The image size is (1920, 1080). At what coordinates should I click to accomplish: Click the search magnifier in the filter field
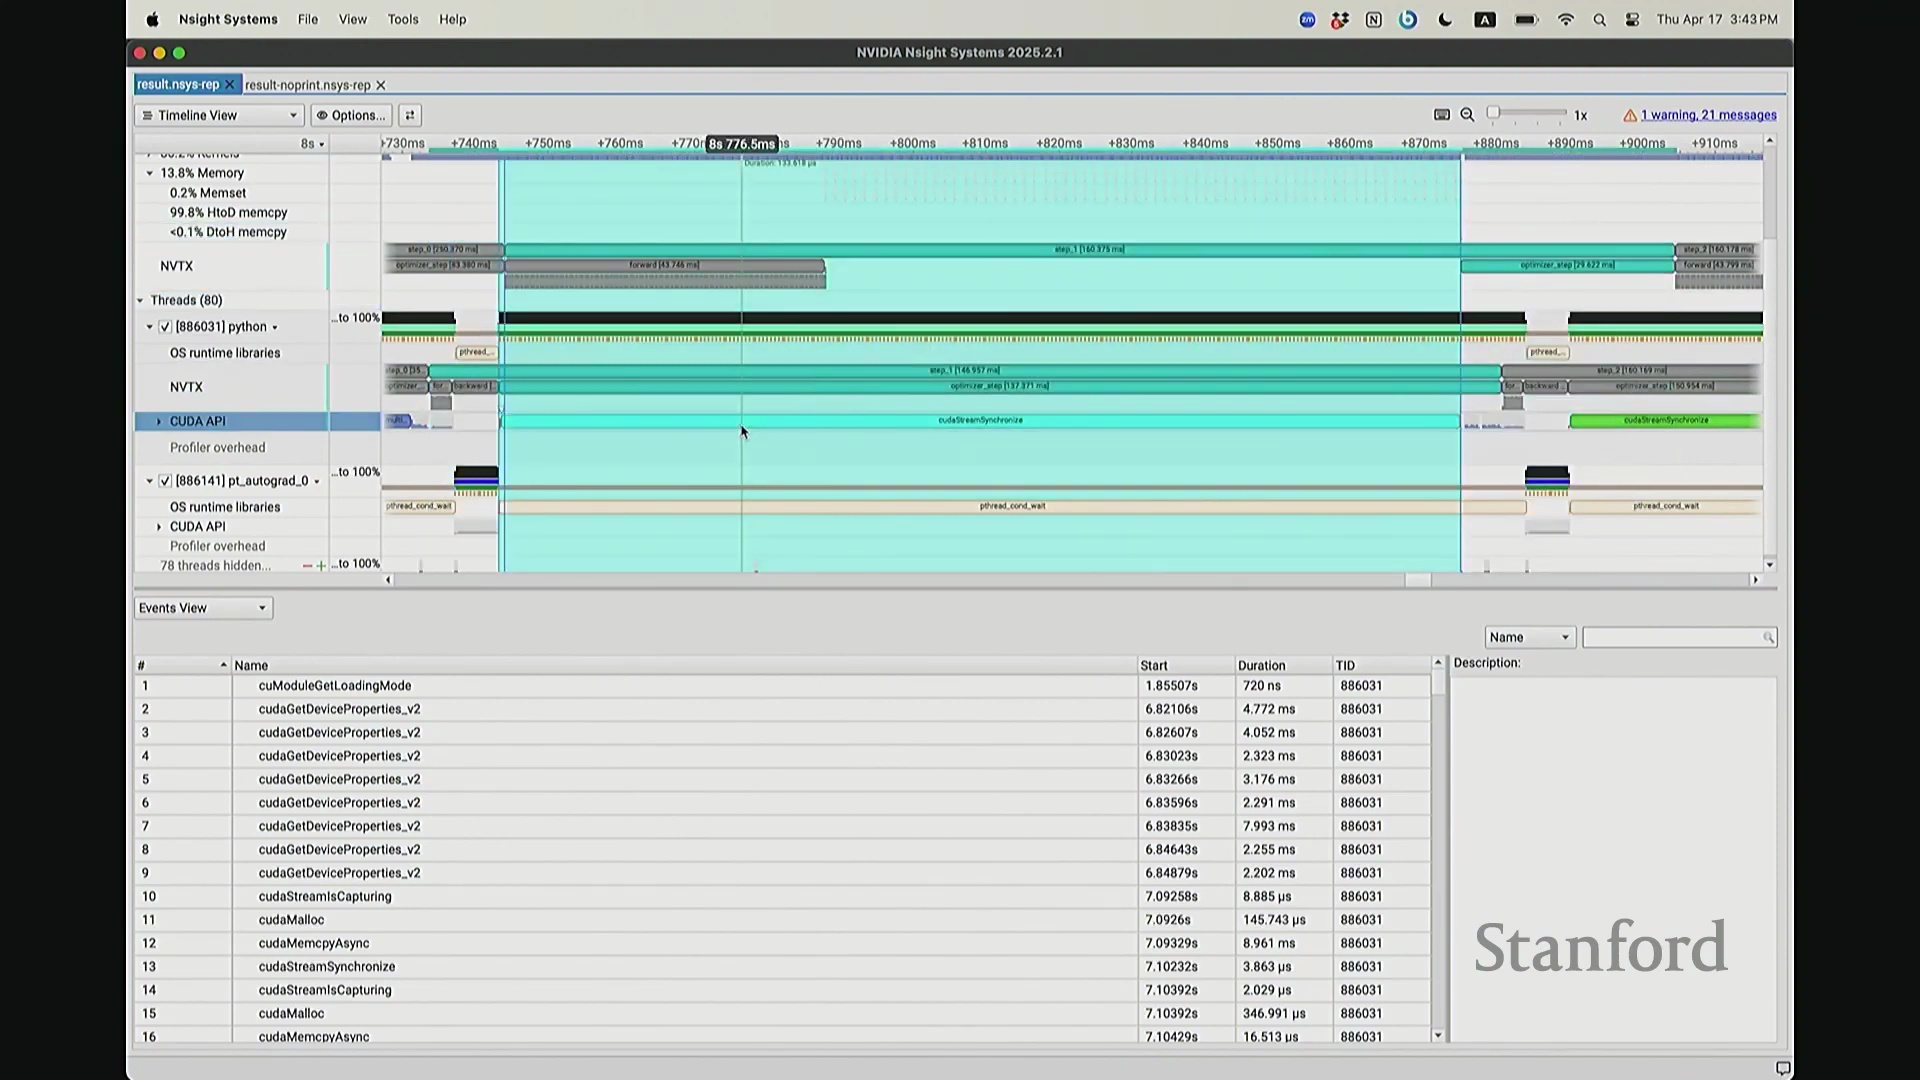tap(1767, 638)
